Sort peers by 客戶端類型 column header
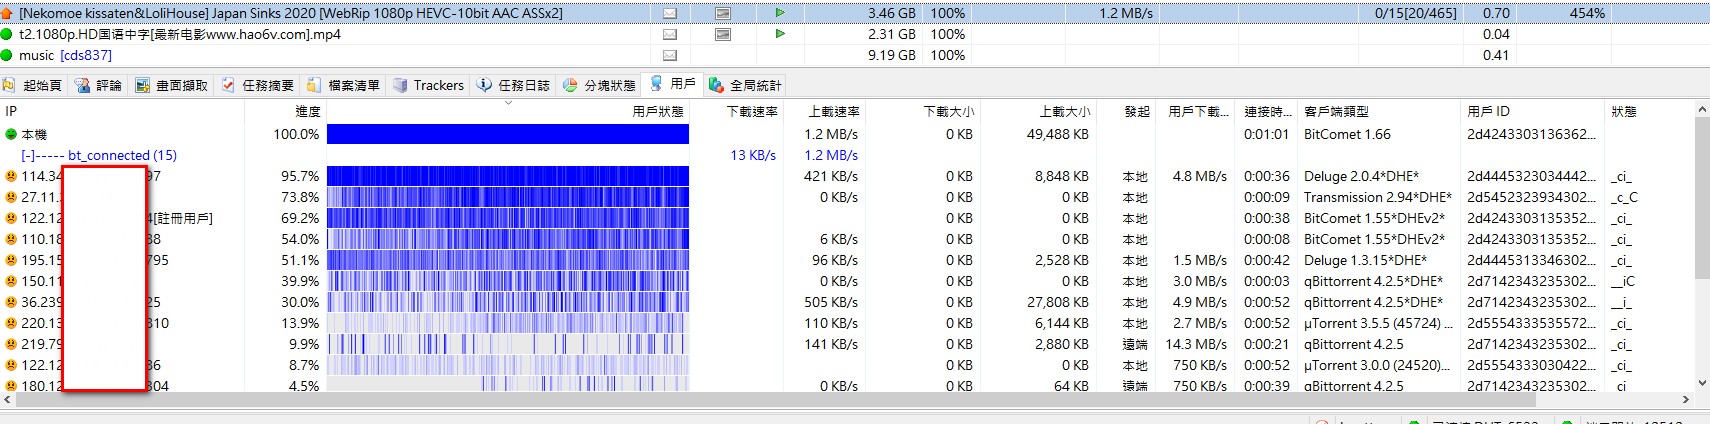The image size is (1710, 424). pyautogui.click(x=1381, y=111)
